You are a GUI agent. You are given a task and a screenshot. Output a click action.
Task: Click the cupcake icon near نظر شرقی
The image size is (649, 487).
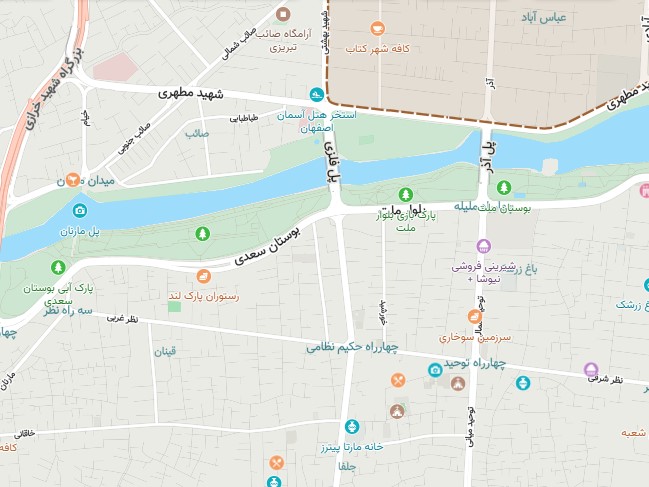pos(591,369)
